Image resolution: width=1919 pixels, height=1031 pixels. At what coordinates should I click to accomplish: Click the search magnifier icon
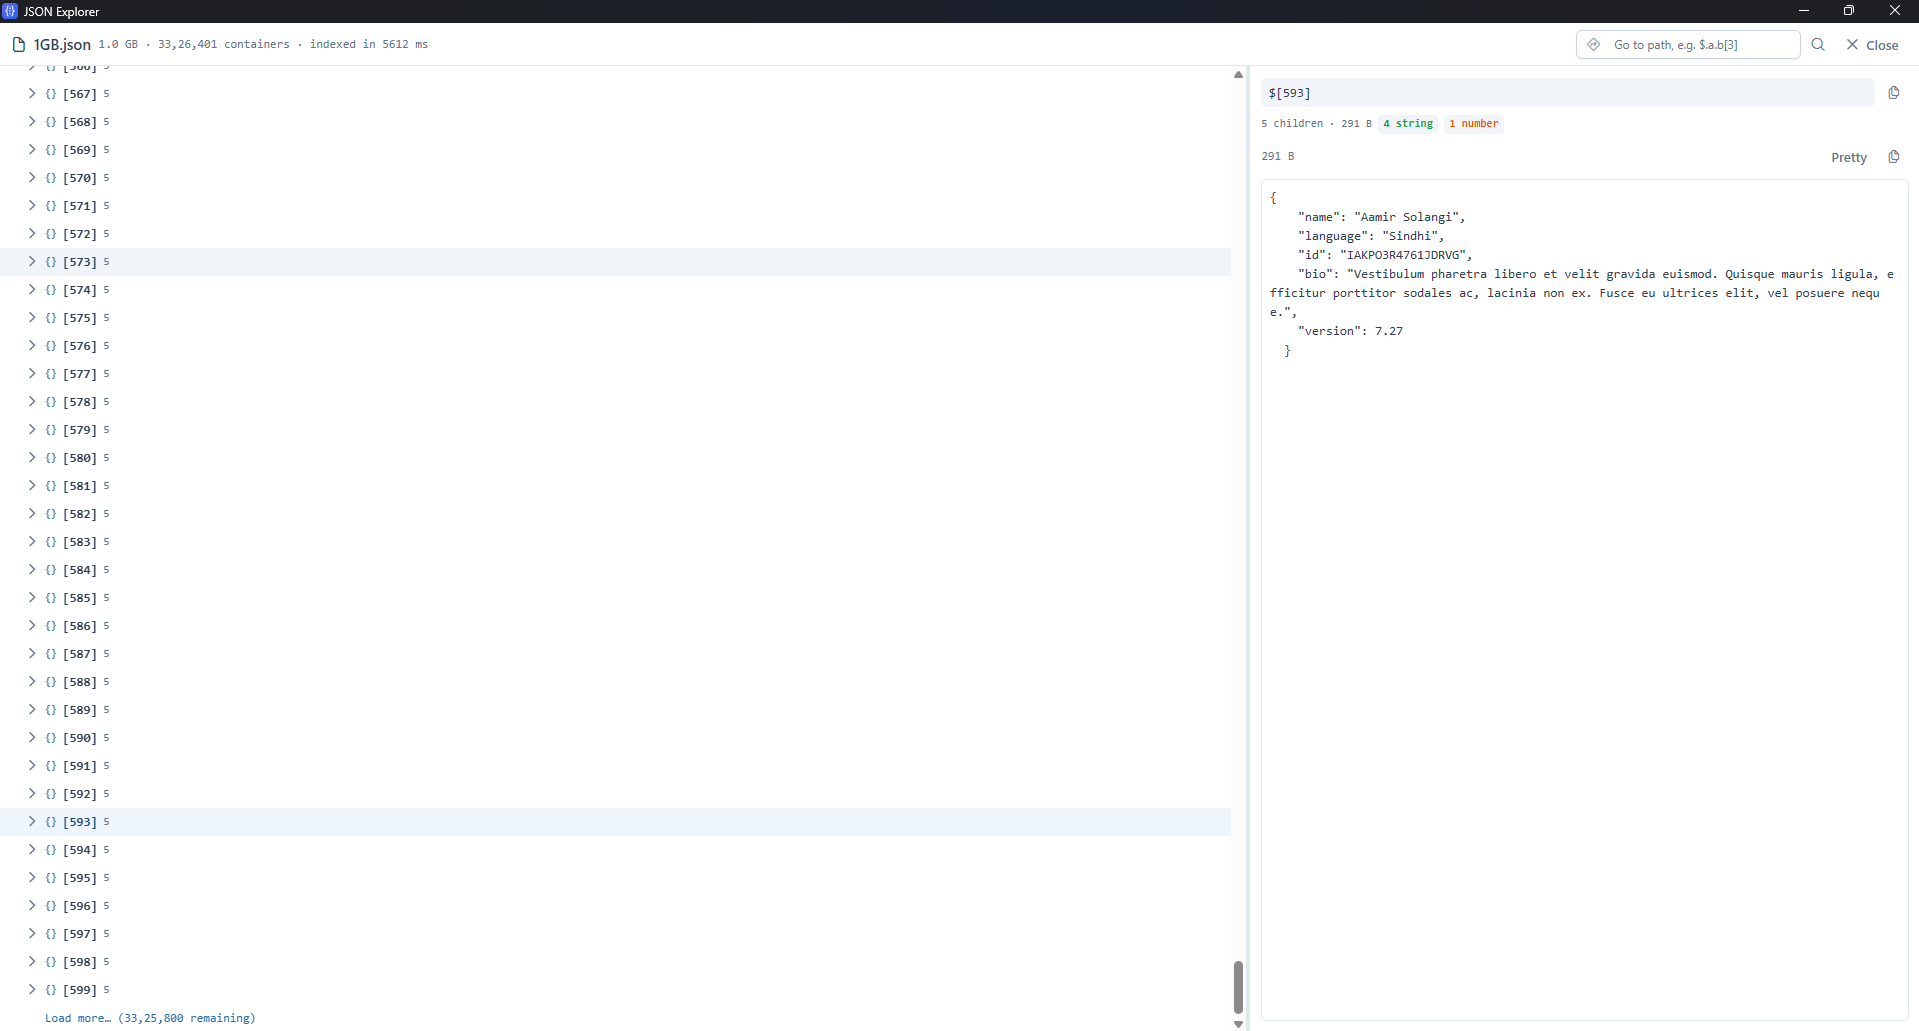[x=1818, y=45]
